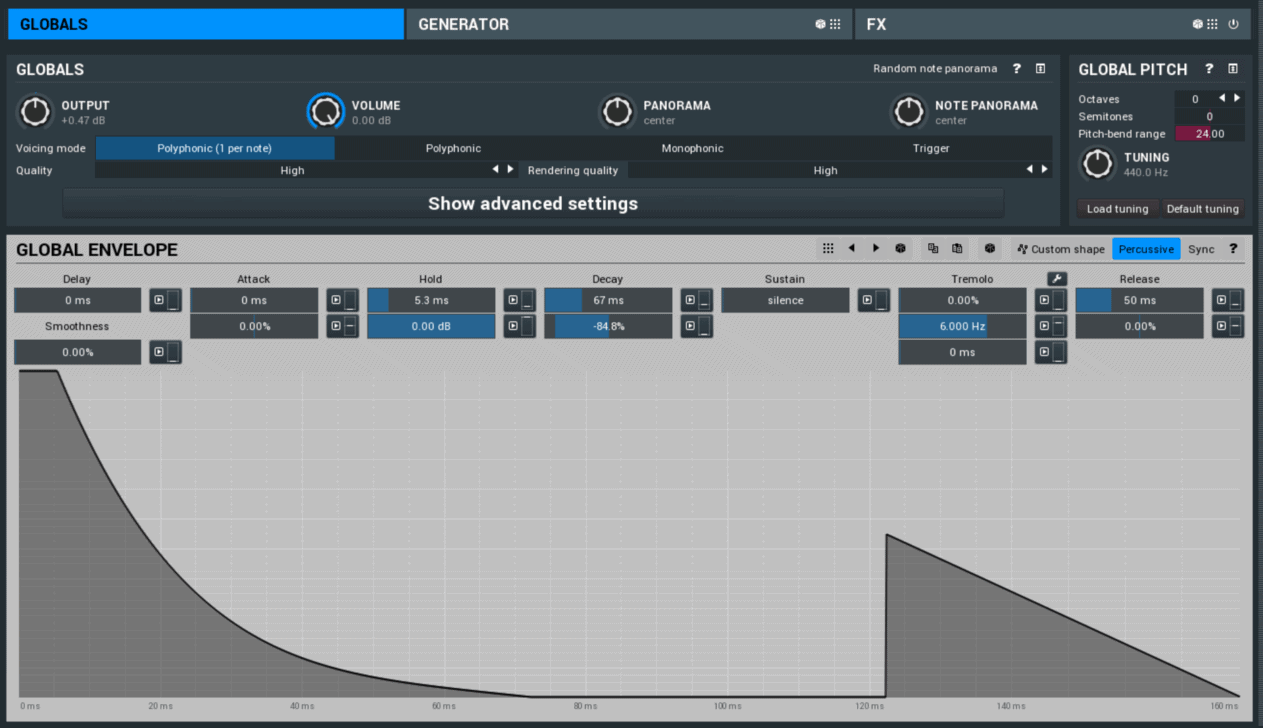Increase Rendering quality with right arrow
The height and width of the screenshot is (728, 1263).
pos(1044,170)
